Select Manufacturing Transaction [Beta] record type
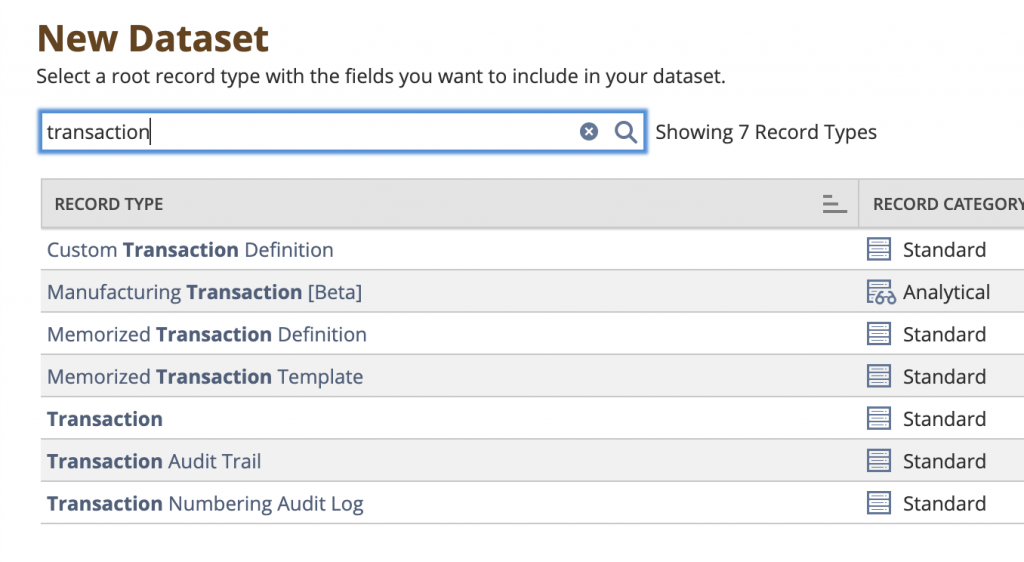The image size is (1024, 562). [x=204, y=292]
